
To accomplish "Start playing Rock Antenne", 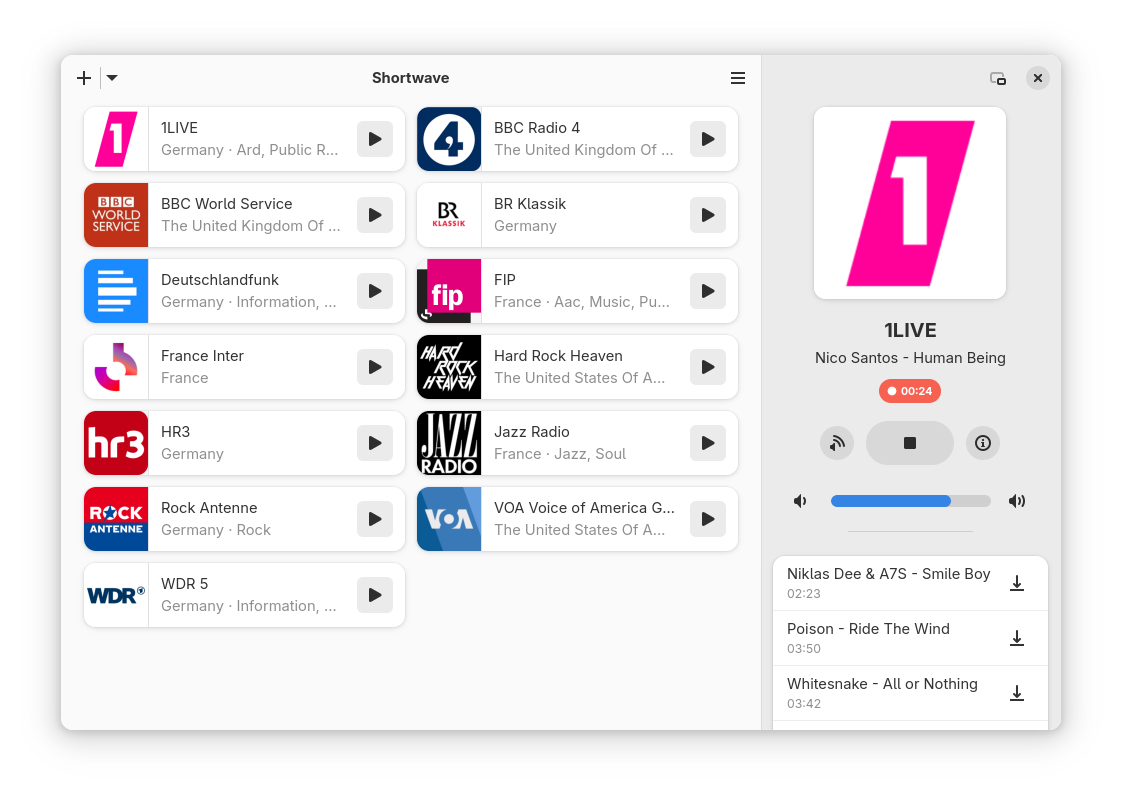I will pyautogui.click(x=375, y=519).
